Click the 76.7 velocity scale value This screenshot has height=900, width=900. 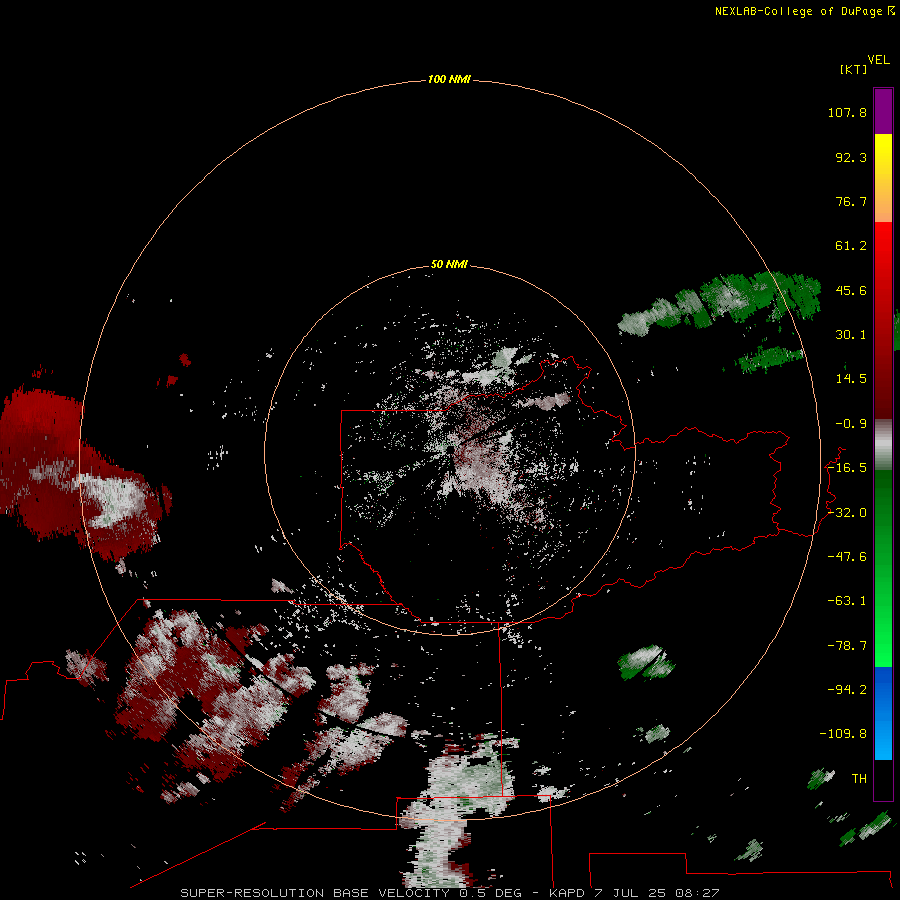click(851, 201)
